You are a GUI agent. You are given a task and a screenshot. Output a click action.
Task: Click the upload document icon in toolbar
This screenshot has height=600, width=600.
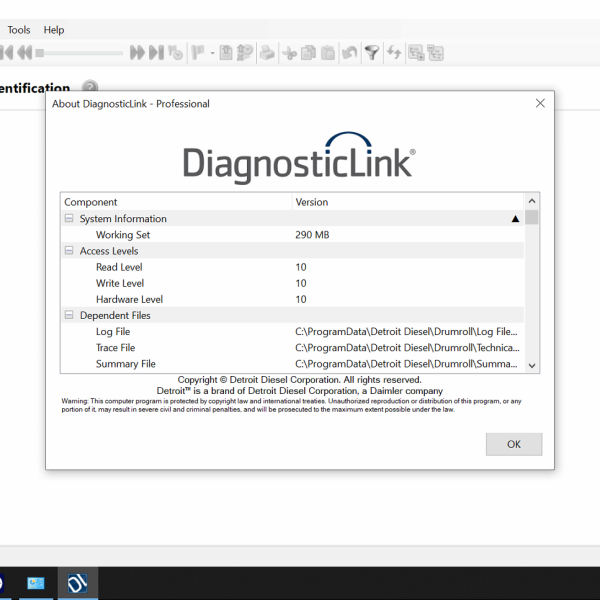coord(226,52)
